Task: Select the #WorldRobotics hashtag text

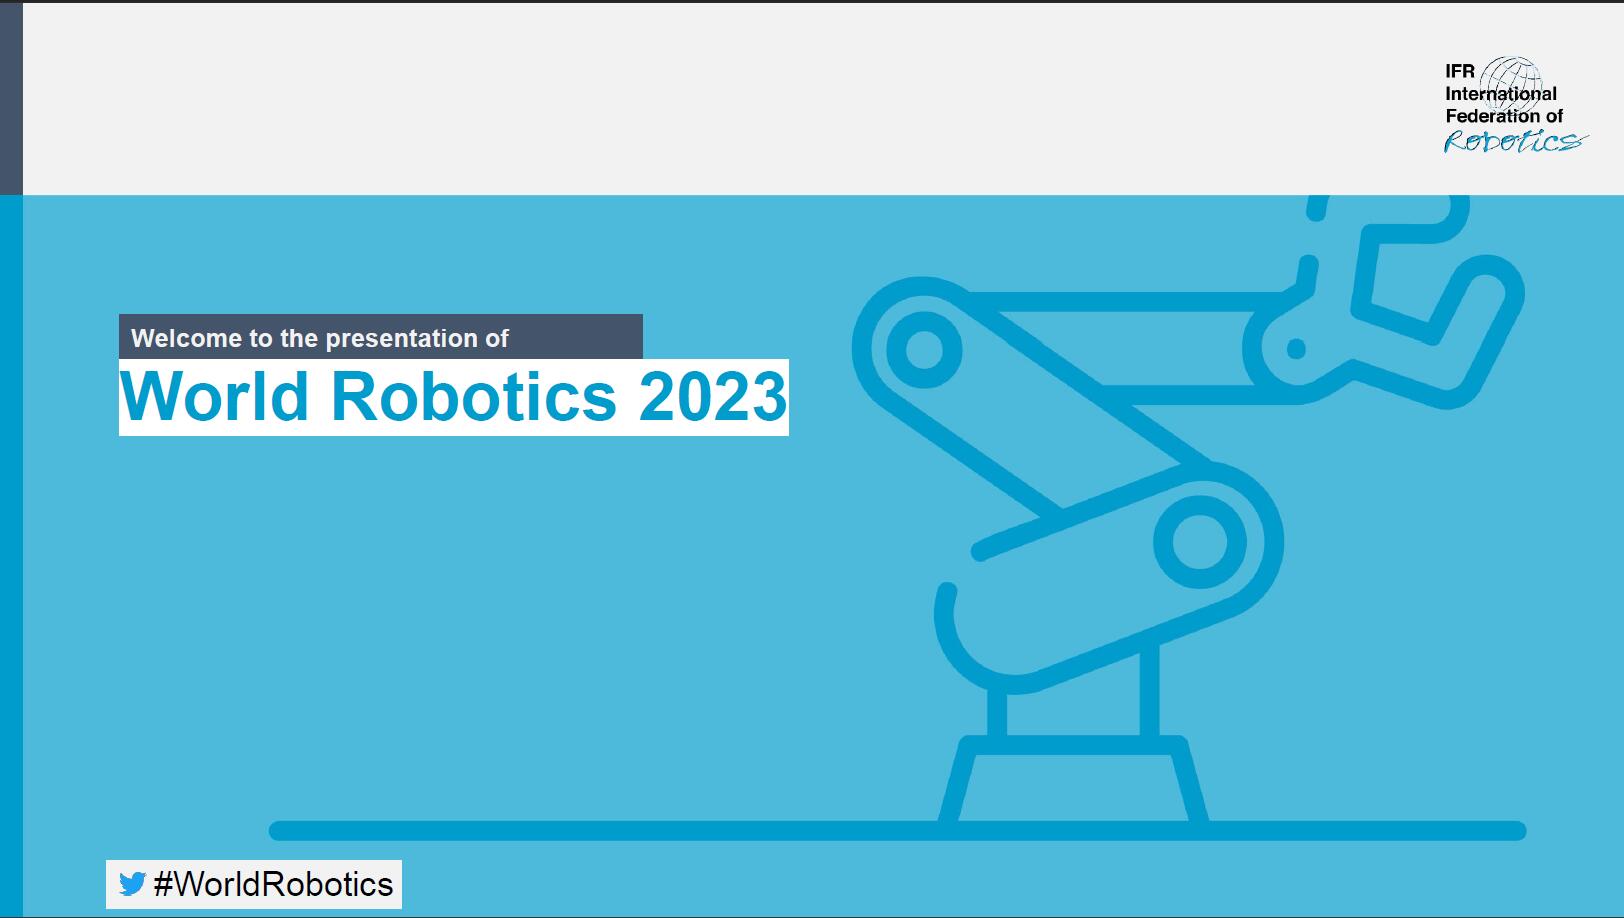Action: (x=273, y=884)
